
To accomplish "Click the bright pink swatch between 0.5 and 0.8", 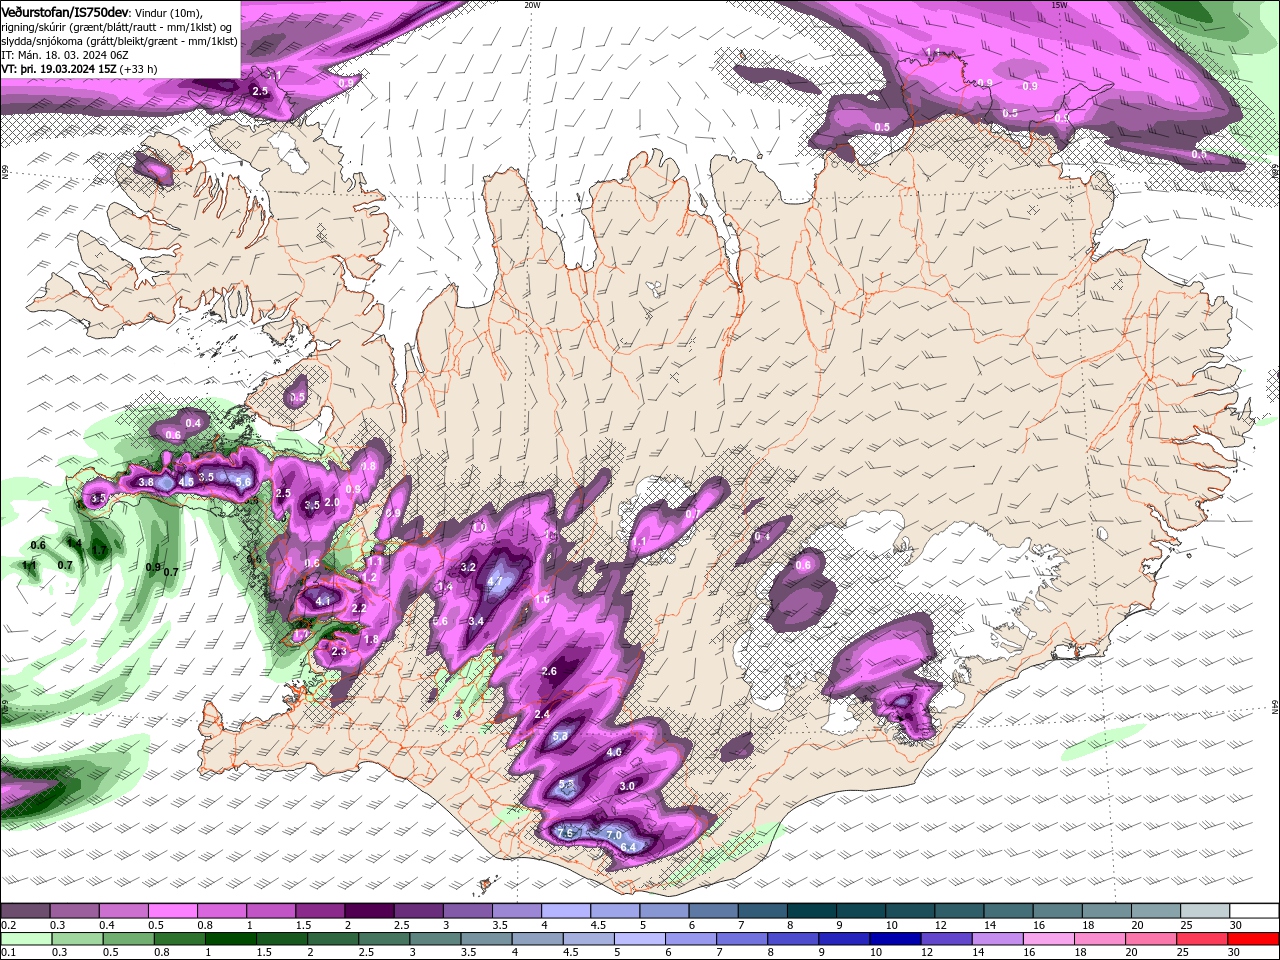I will pyautogui.click(x=172, y=911).
